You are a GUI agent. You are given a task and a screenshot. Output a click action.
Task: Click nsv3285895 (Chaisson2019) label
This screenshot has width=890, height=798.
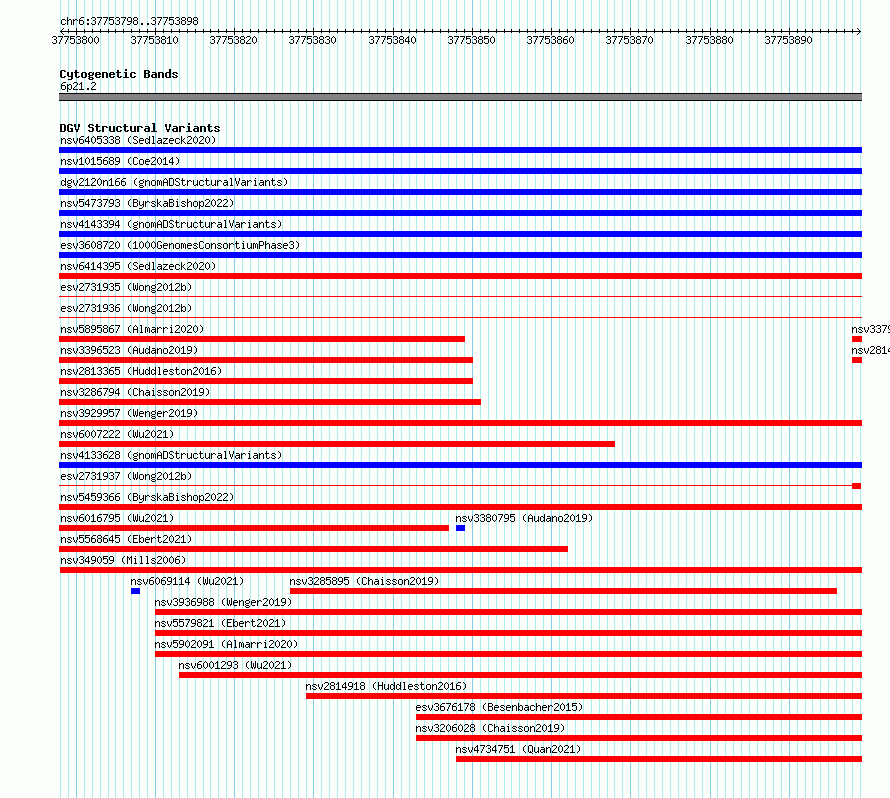(364, 581)
